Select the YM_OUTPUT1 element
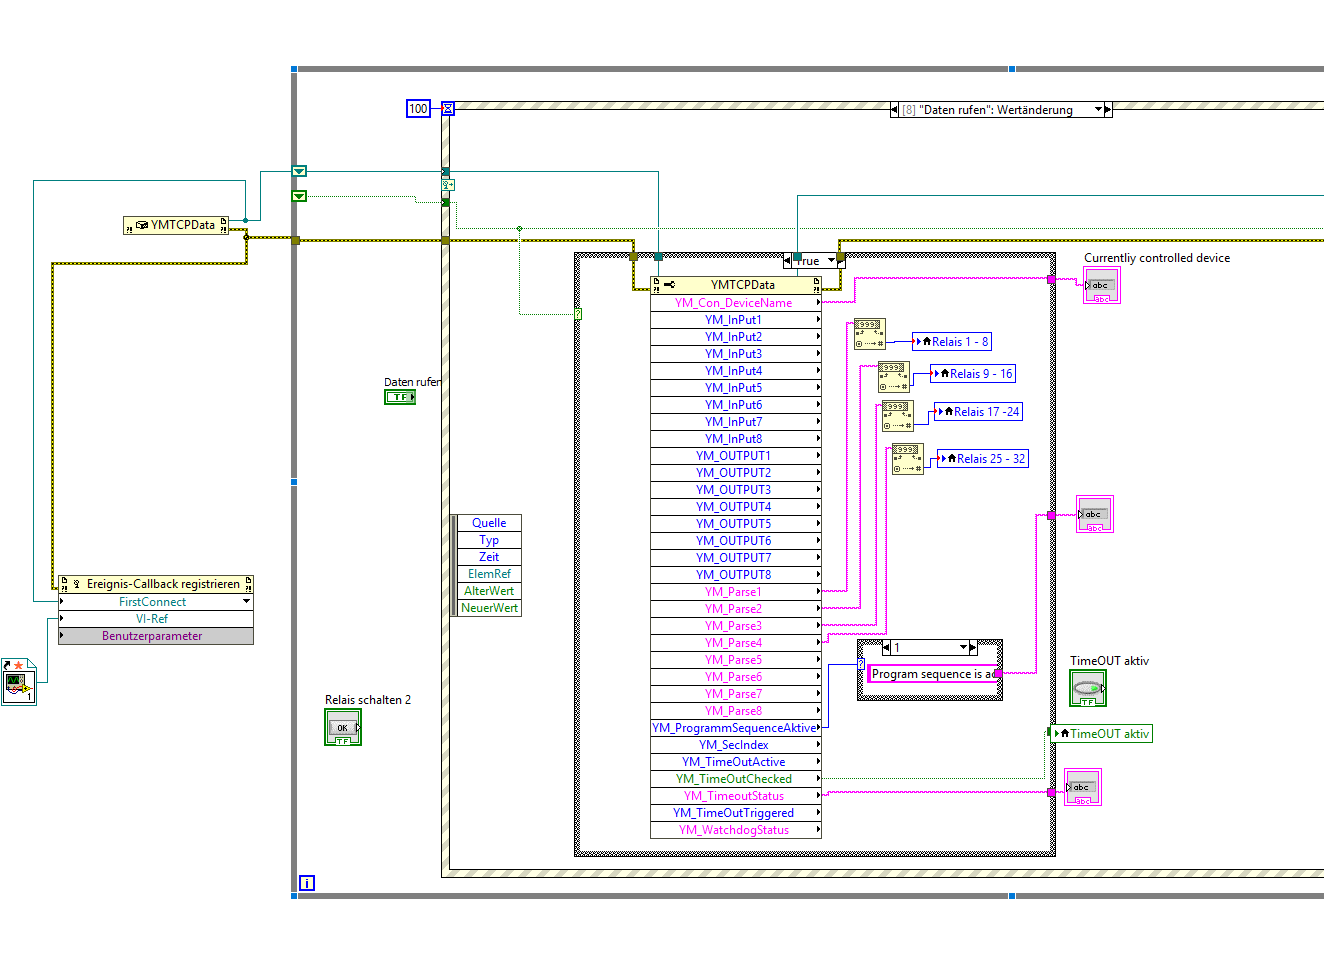Image resolution: width=1324 pixels, height=964 pixels. [x=736, y=456]
